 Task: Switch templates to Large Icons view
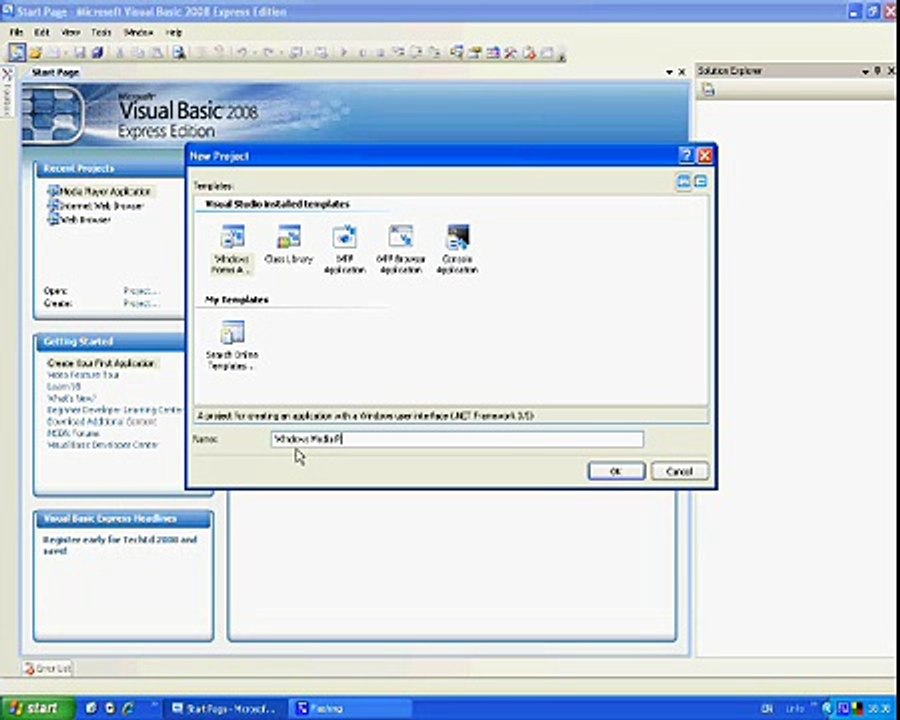coord(684,182)
